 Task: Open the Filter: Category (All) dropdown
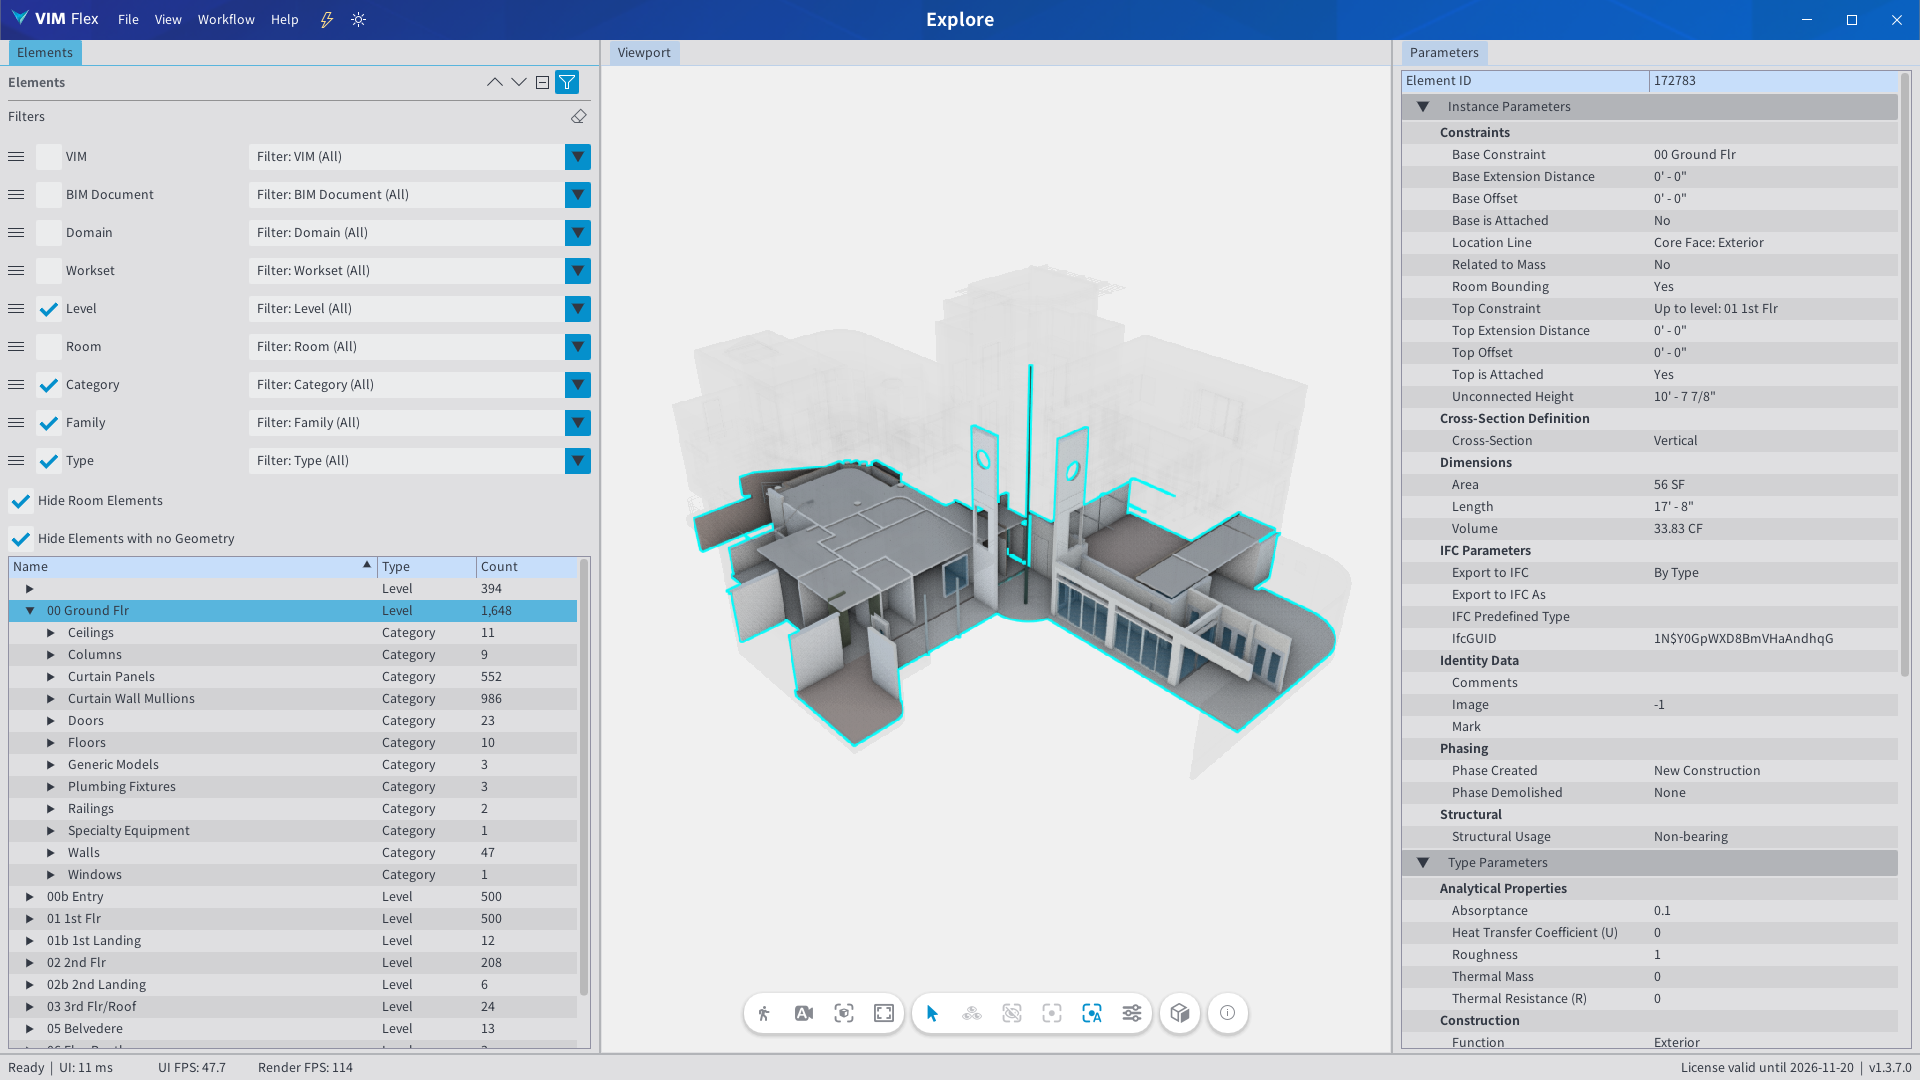(578, 385)
